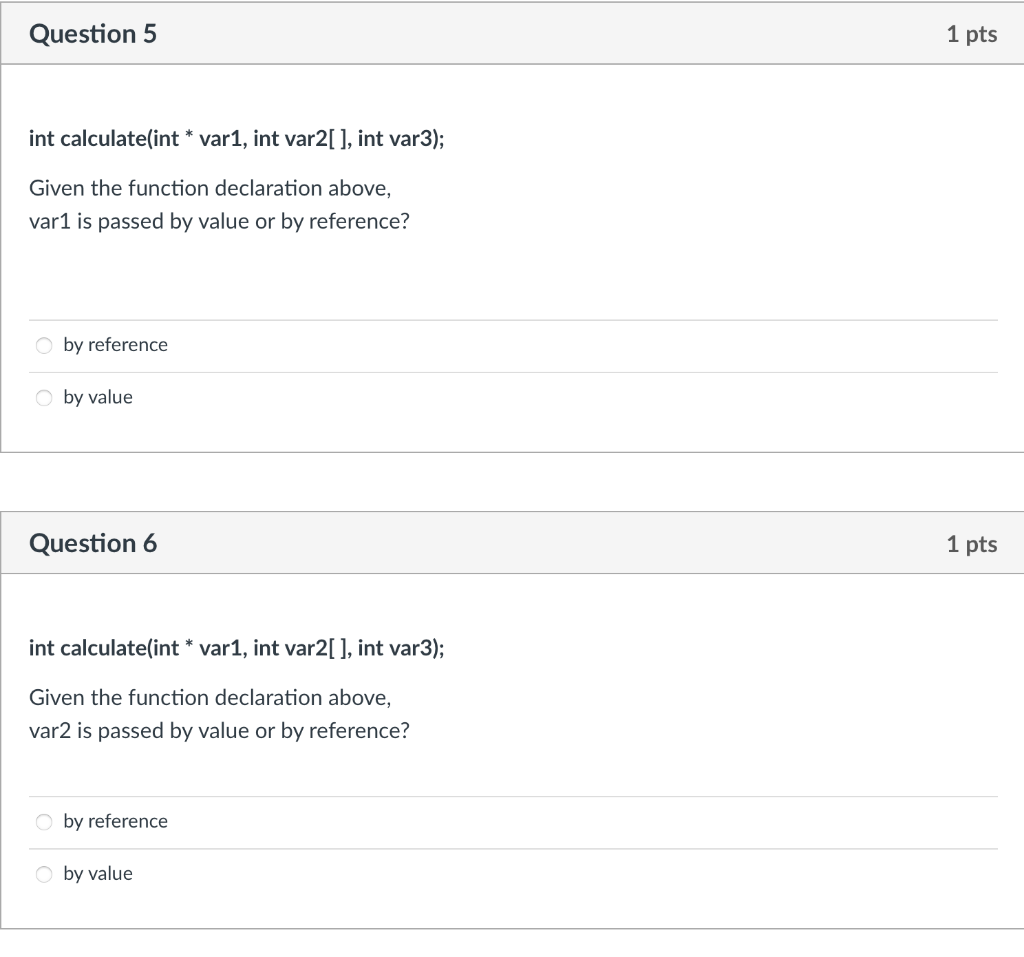The width and height of the screenshot is (1024, 957).
Task: Choose the "by value" radio button in Question 6
Action: (44, 874)
